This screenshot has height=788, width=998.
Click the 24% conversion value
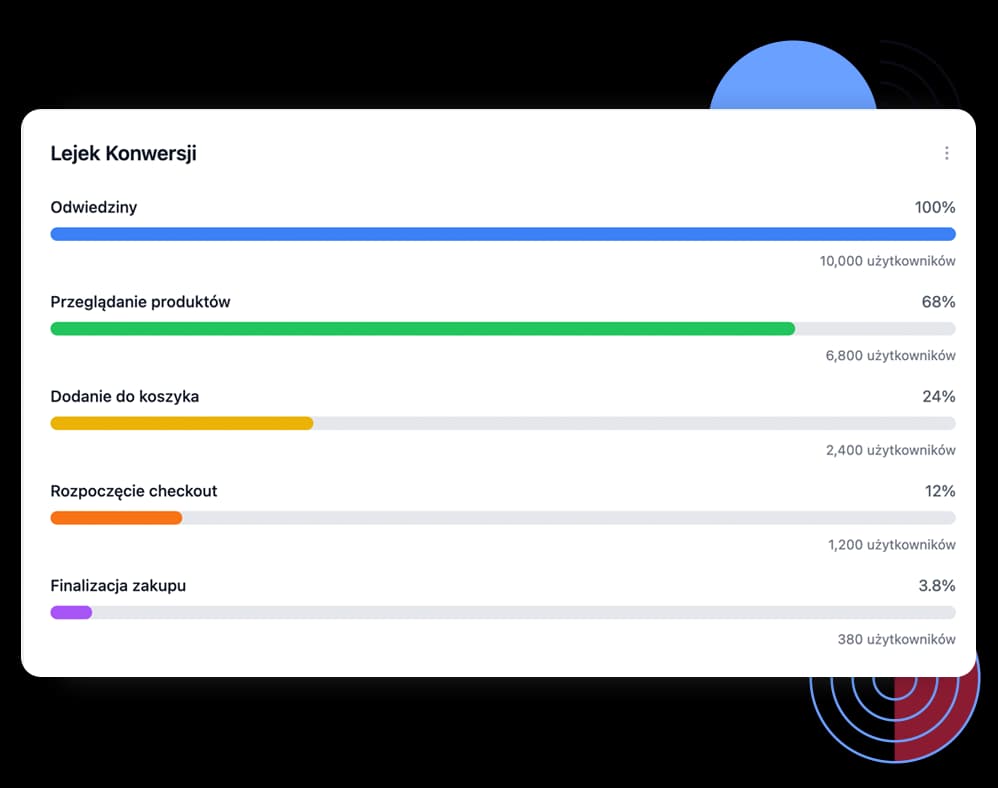coord(939,397)
